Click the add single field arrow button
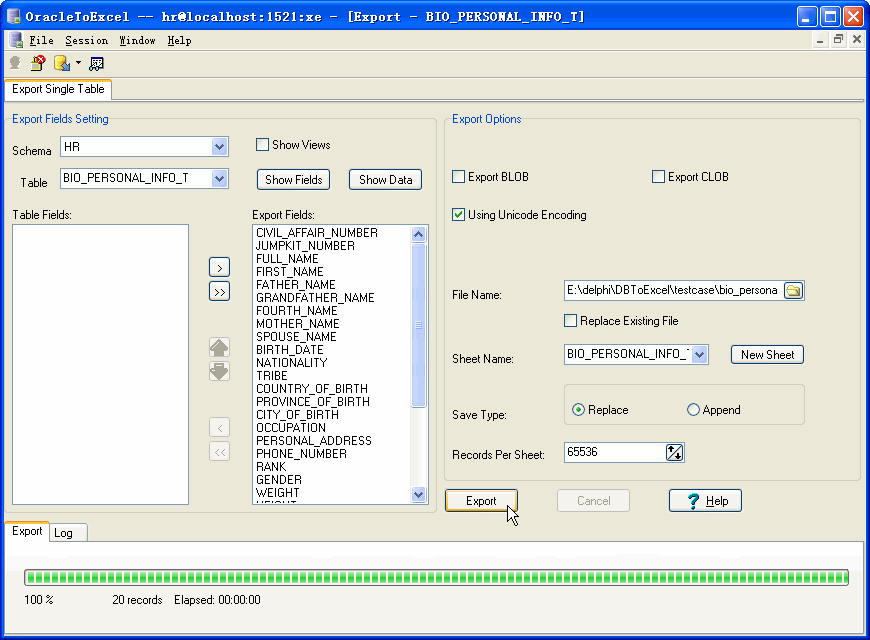Image resolution: width=870 pixels, height=640 pixels. coord(219,268)
